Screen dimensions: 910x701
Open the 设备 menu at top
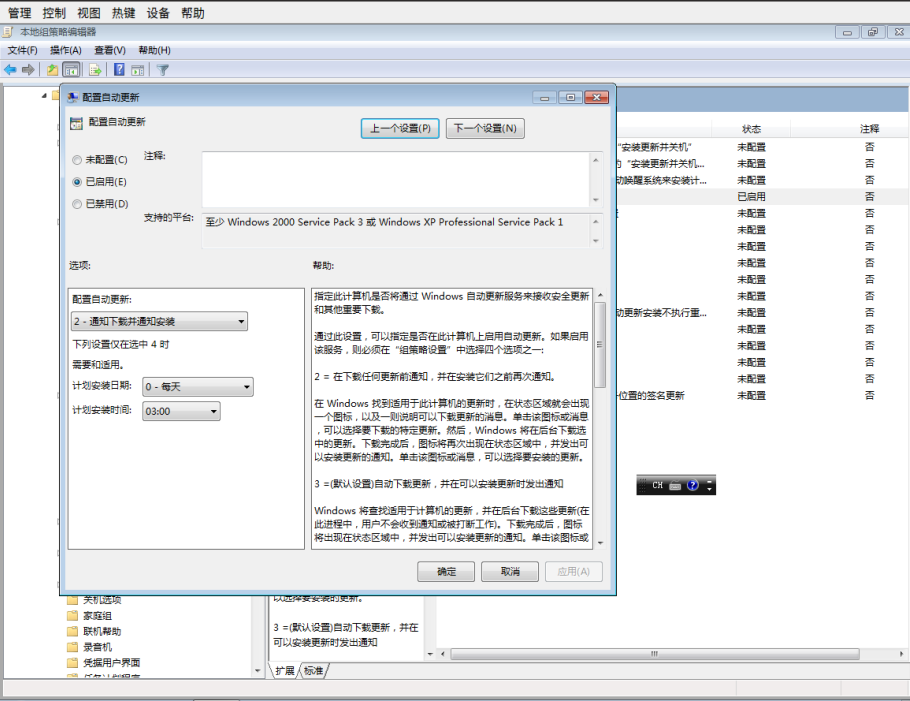coord(158,13)
